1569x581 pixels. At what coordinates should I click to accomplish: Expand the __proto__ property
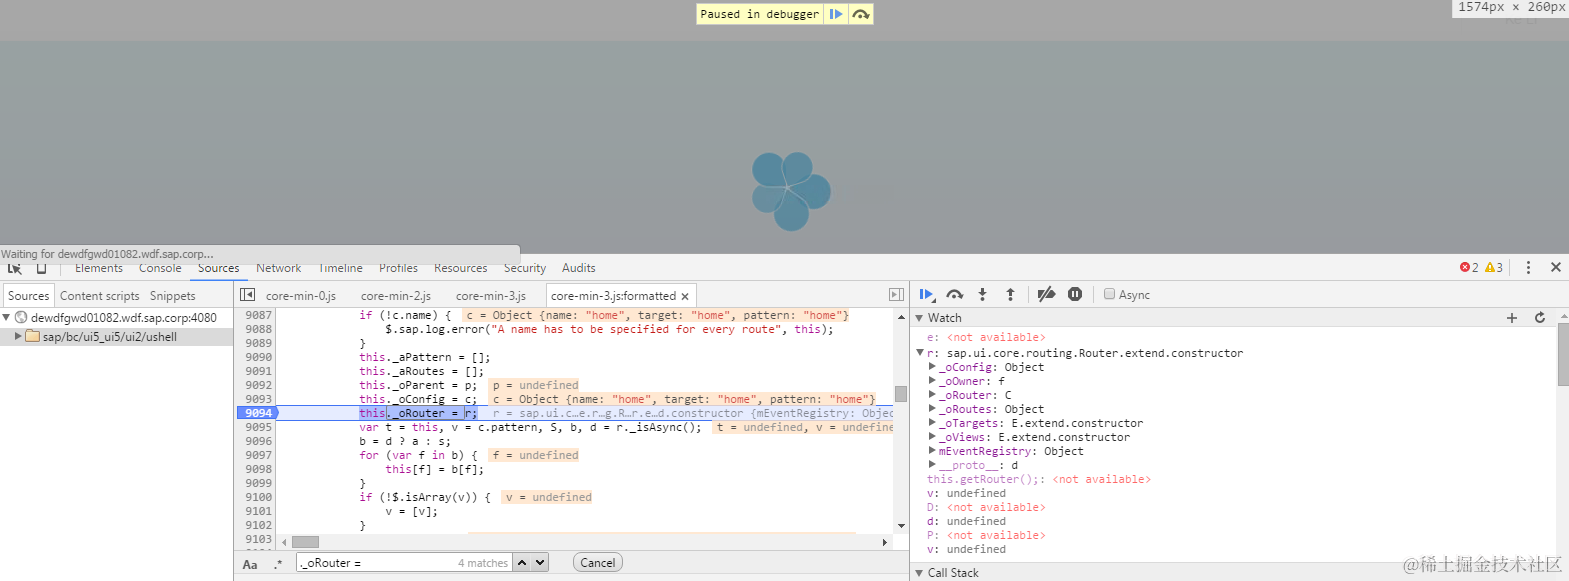(932, 465)
